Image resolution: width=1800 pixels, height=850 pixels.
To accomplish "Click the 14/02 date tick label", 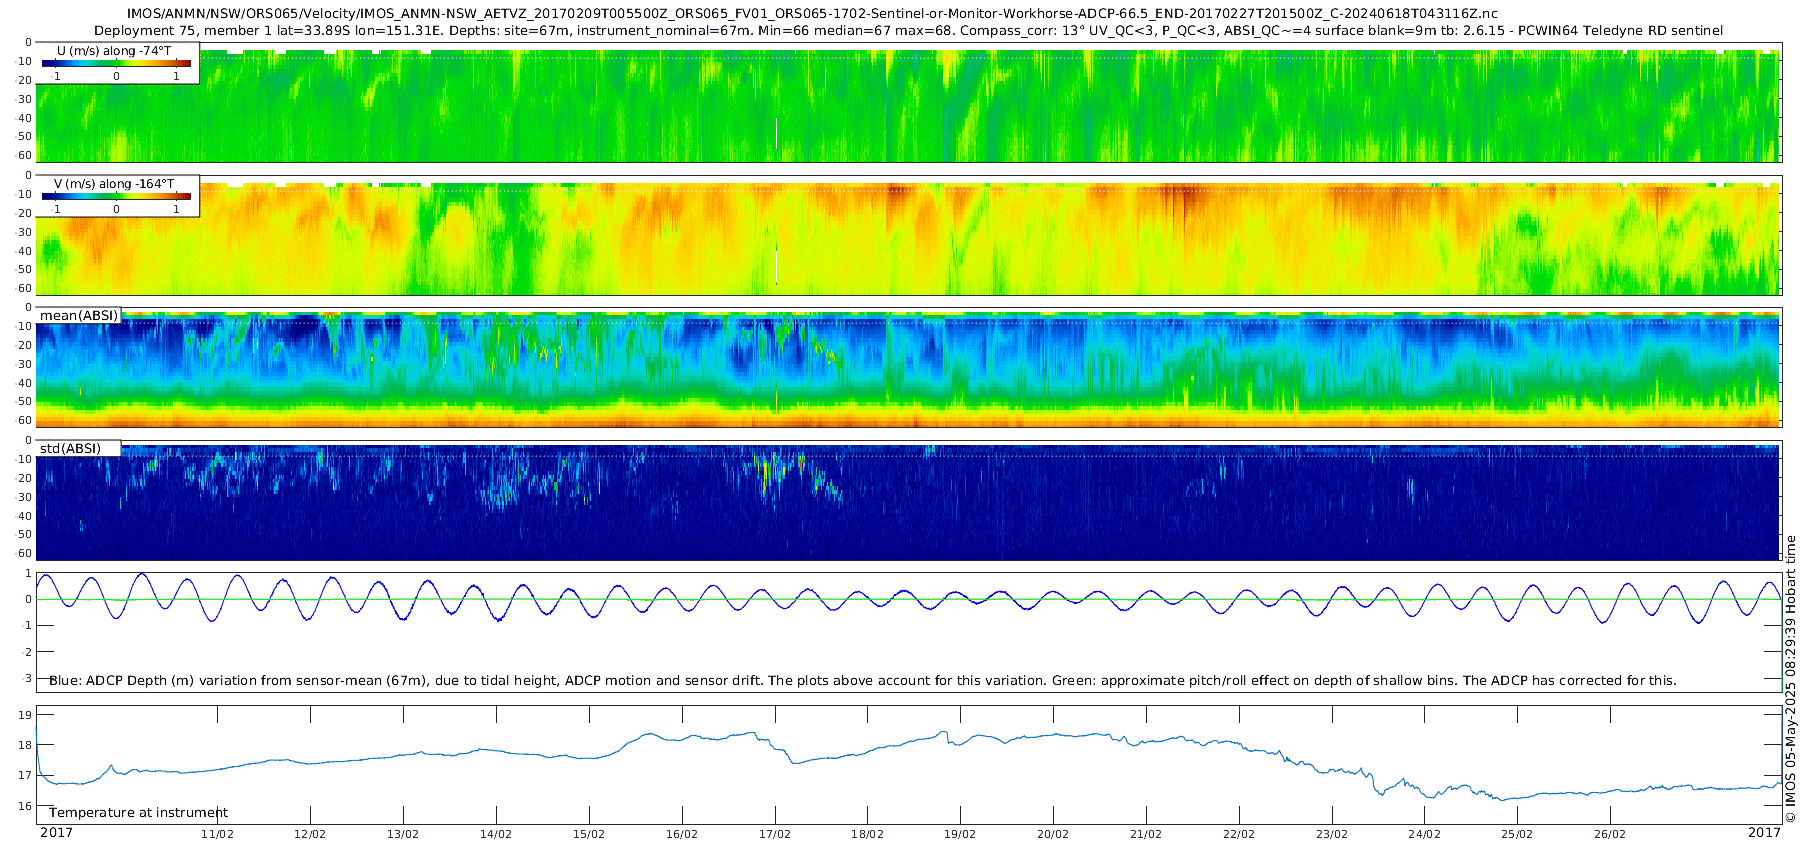I will [496, 834].
